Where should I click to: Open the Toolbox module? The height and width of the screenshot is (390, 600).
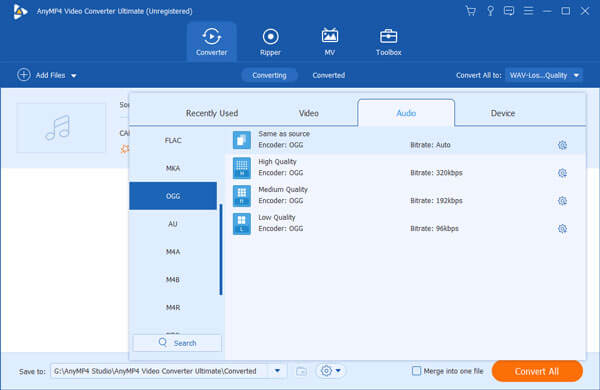(x=388, y=42)
